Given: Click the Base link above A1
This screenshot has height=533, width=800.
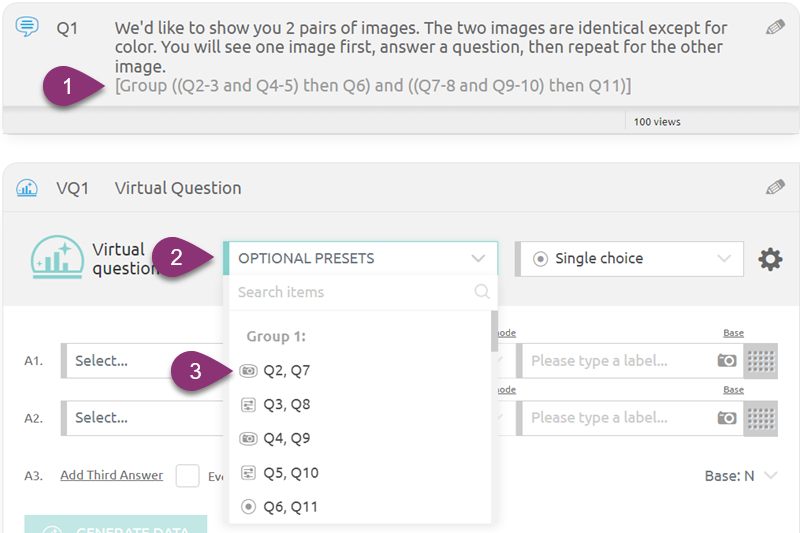Looking at the screenshot, I should tap(733, 333).
